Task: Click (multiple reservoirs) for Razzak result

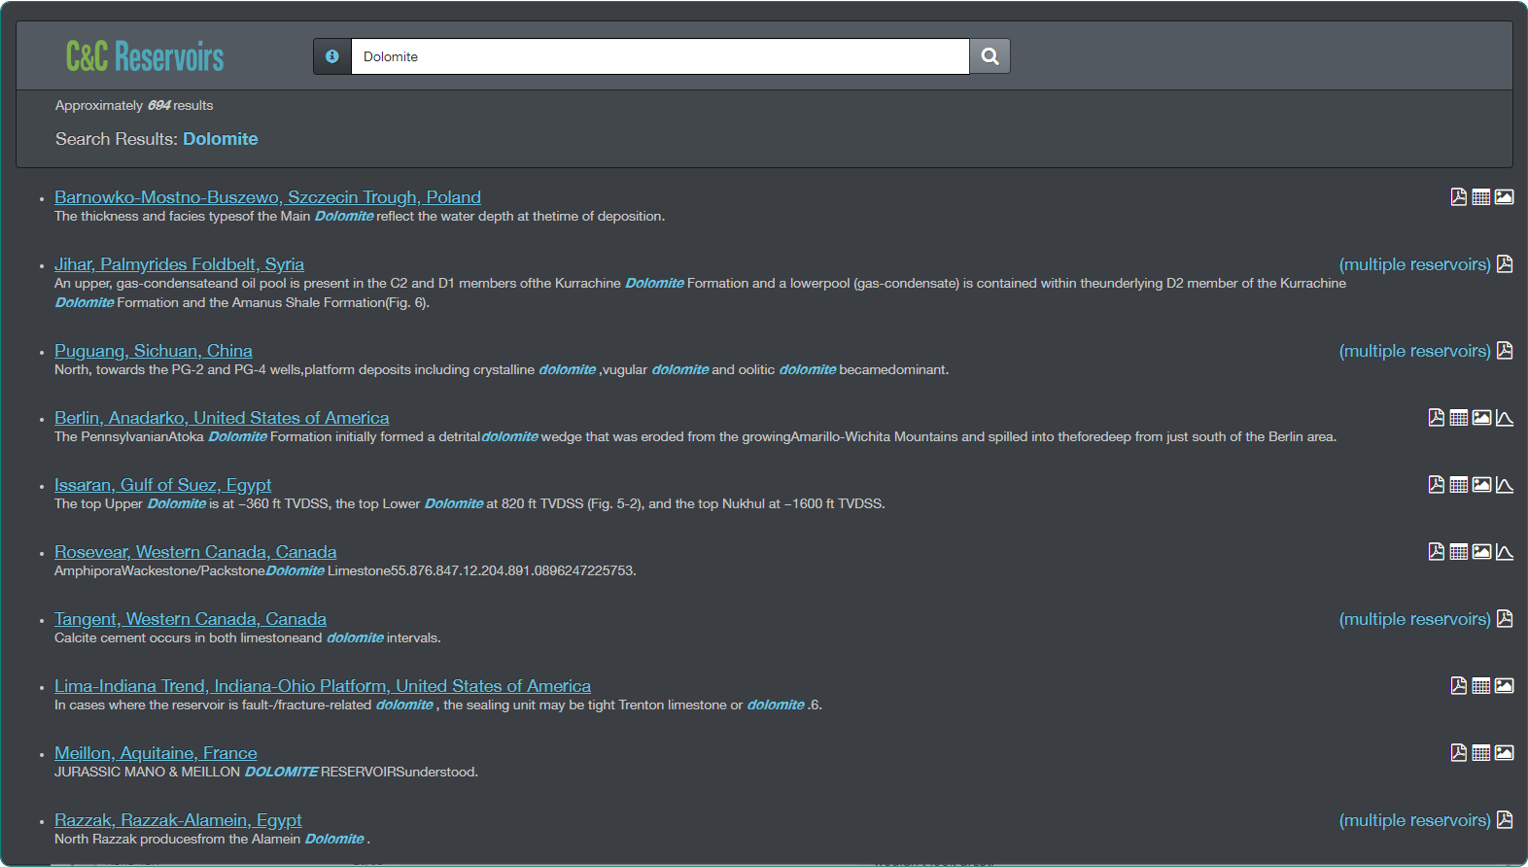Action: click(1414, 820)
